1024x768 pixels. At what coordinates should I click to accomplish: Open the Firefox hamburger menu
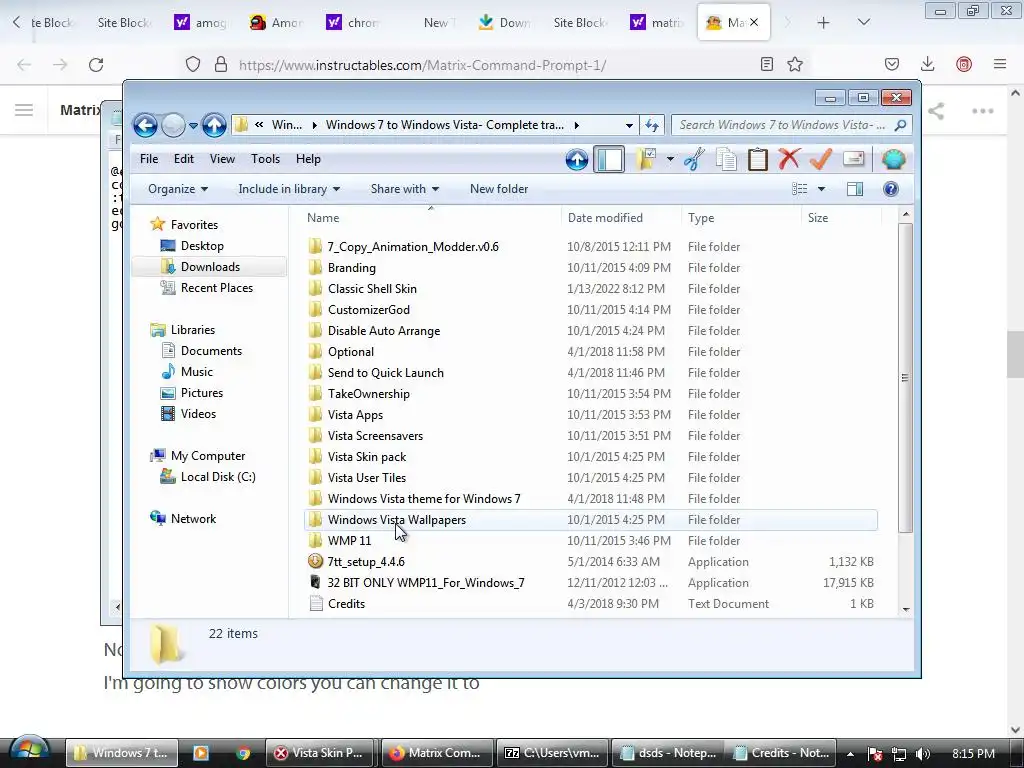pyautogui.click(x=1000, y=64)
